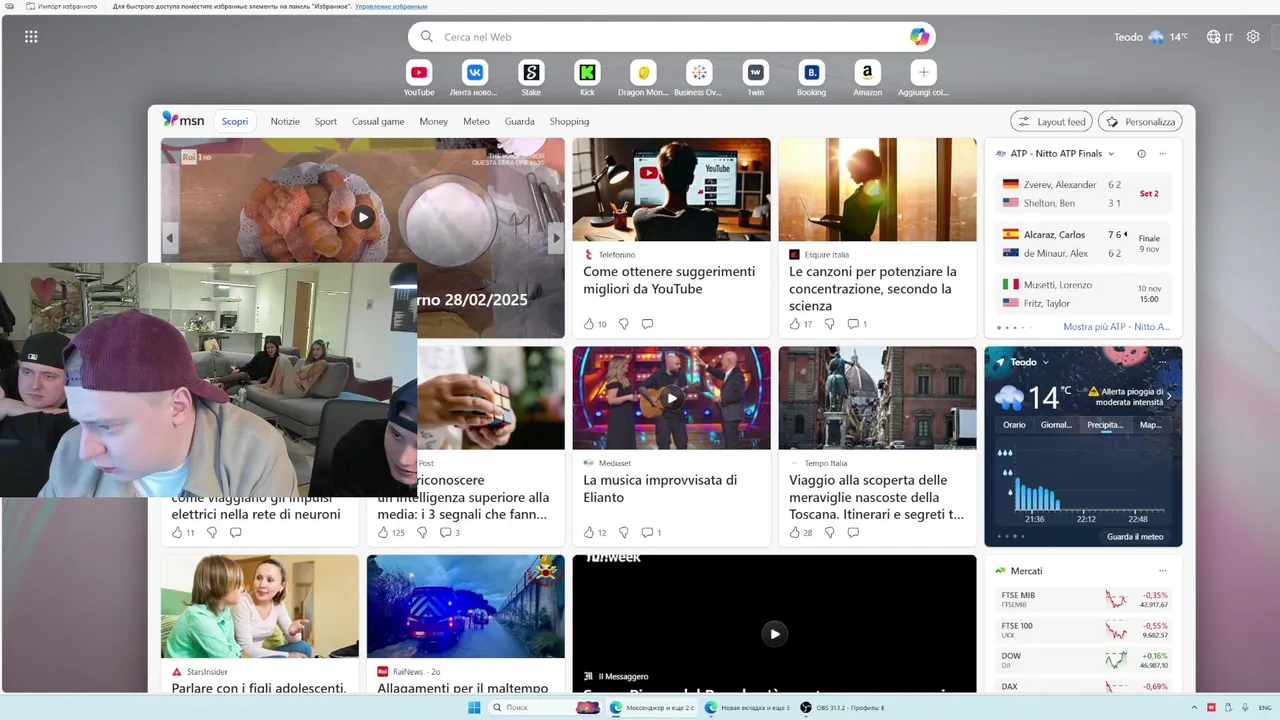
Task: Switch to the Sport tab
Action: (x=326, y=121)
